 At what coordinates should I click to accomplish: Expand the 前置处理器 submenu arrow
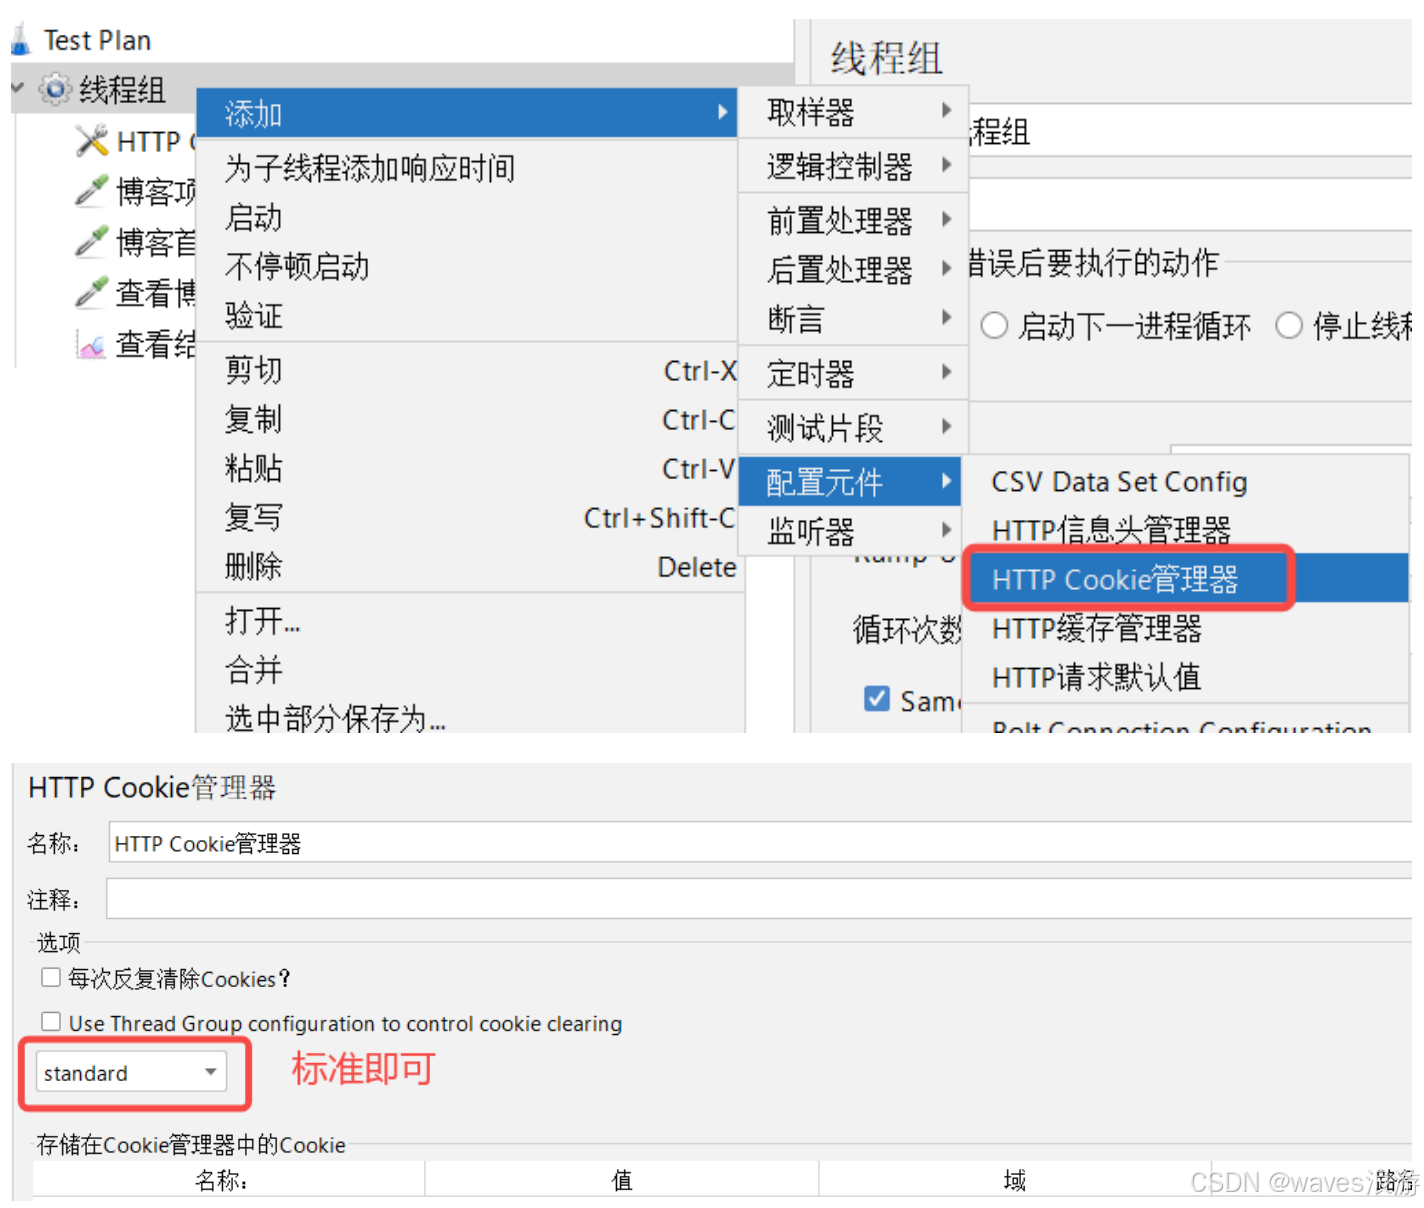946,218
